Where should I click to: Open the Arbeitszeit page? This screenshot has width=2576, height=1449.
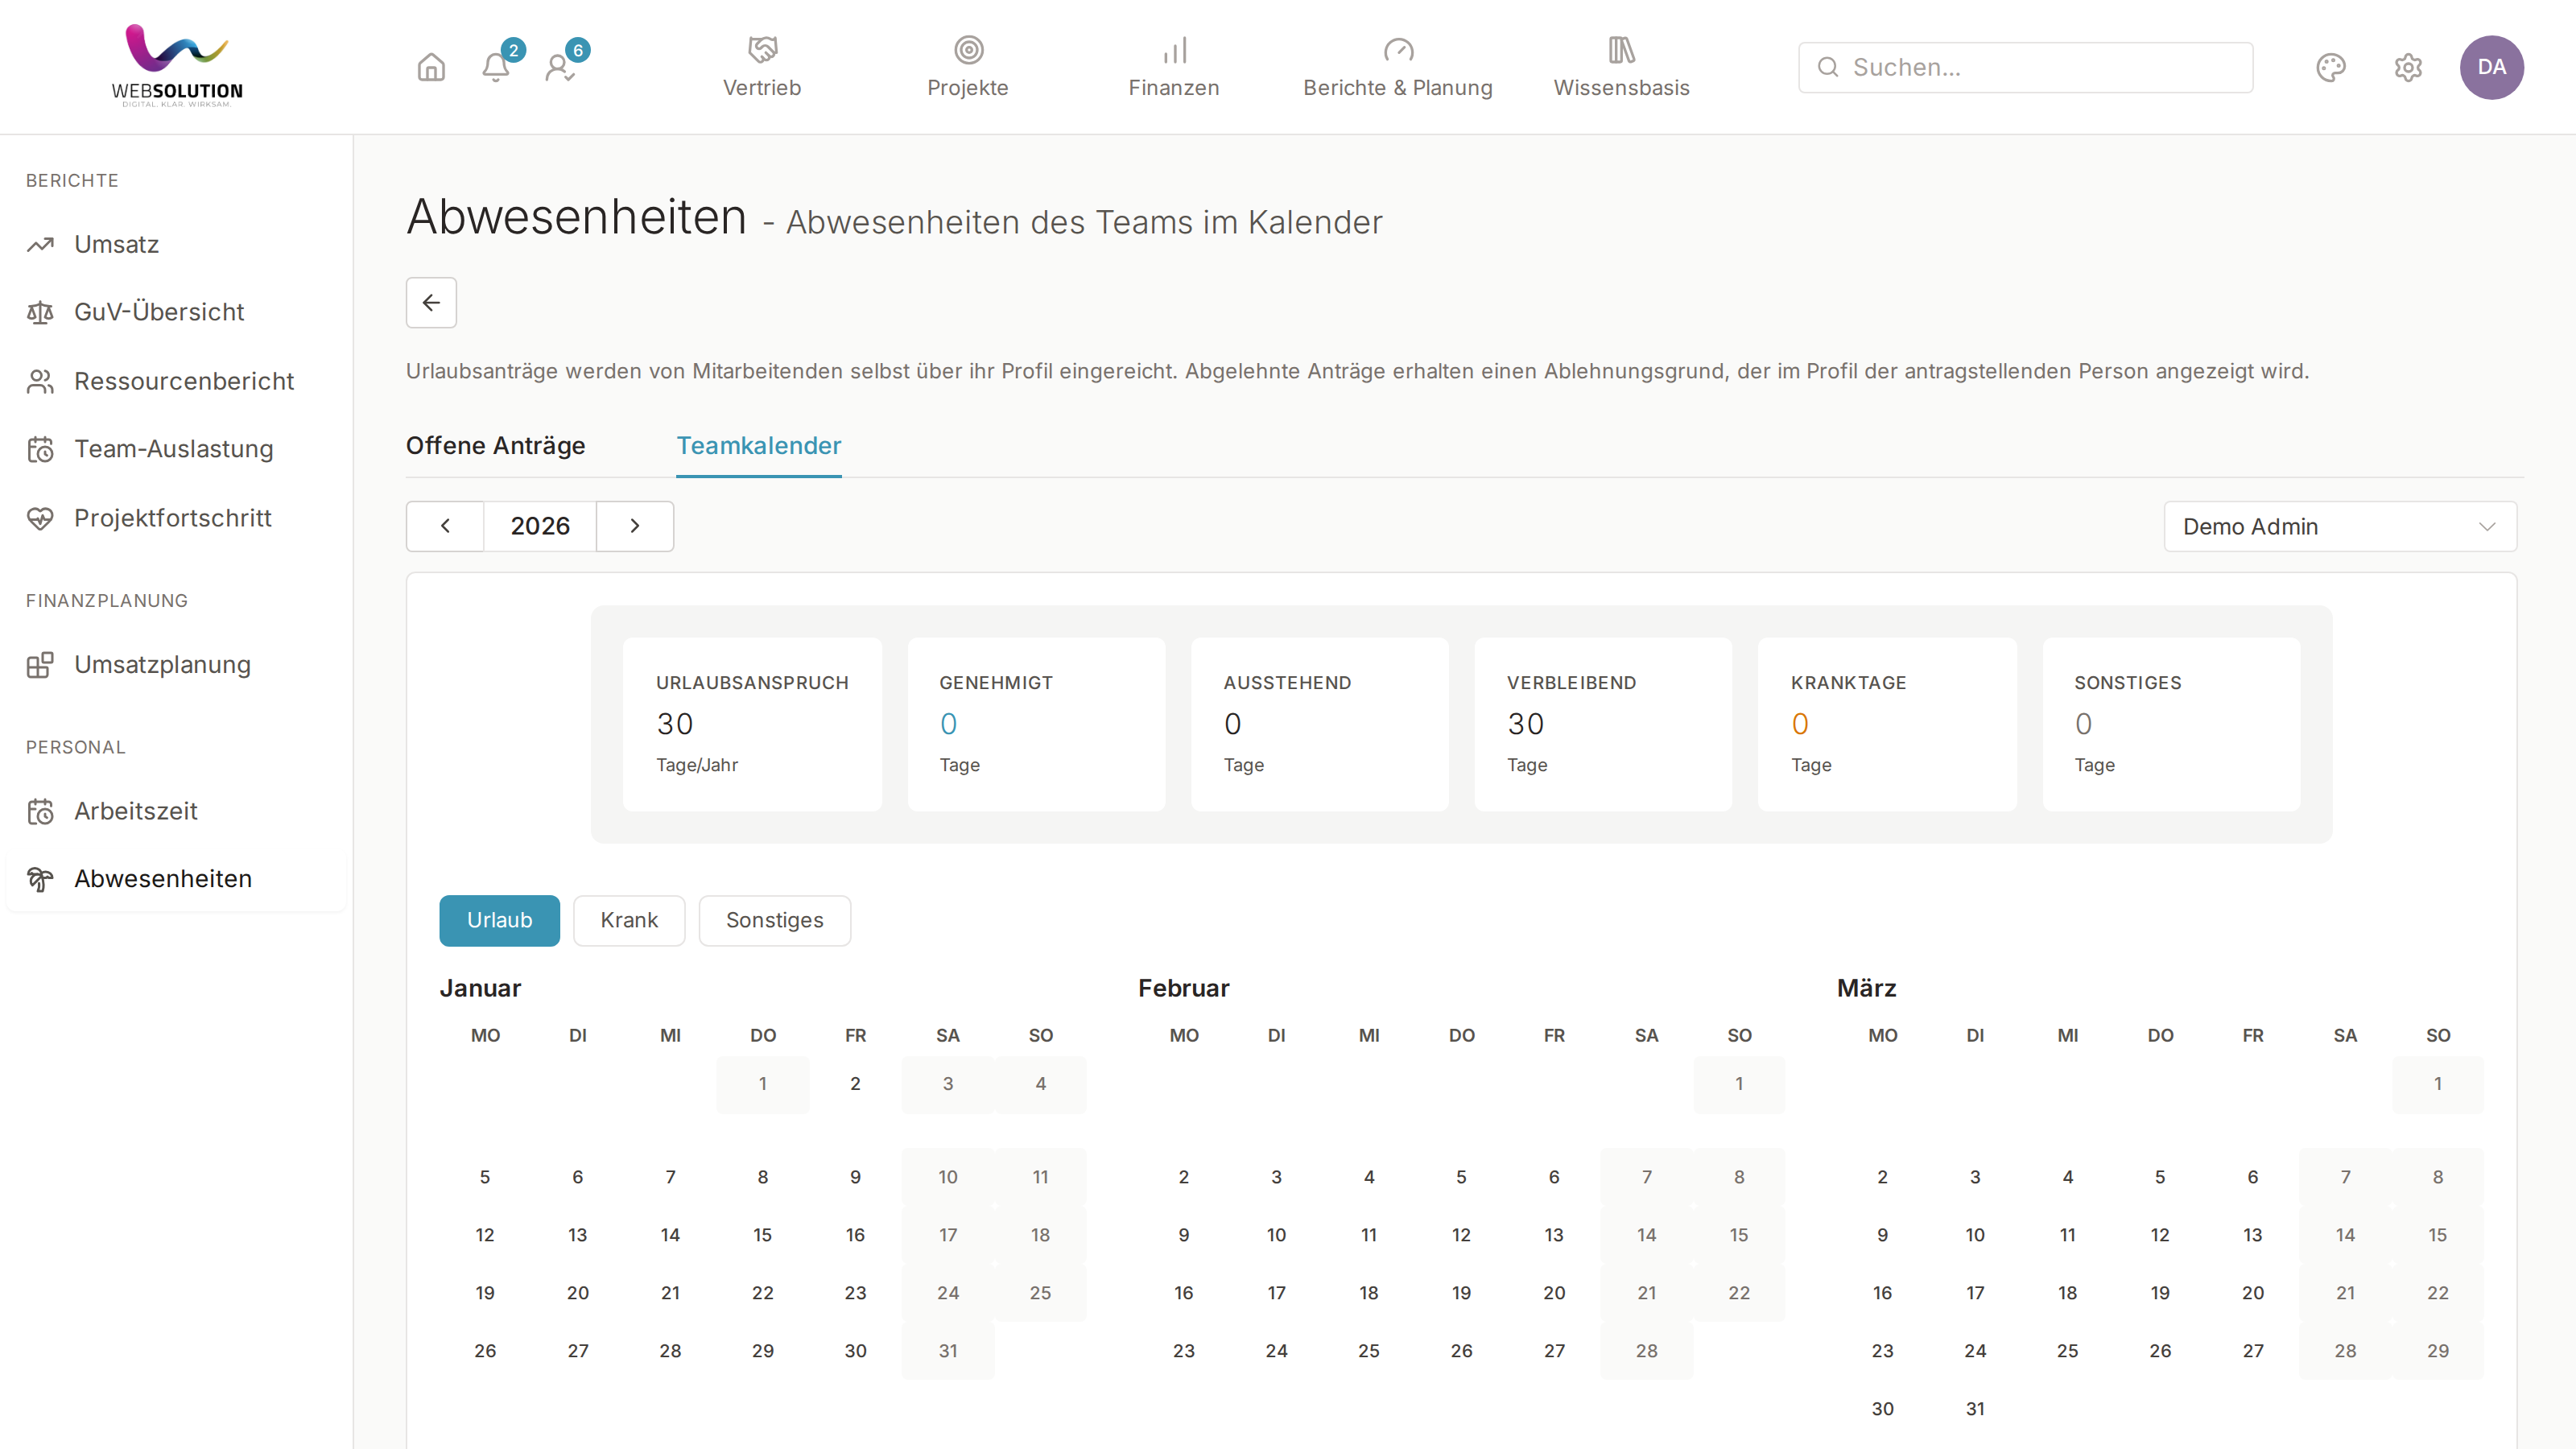[x=177, y=811]
